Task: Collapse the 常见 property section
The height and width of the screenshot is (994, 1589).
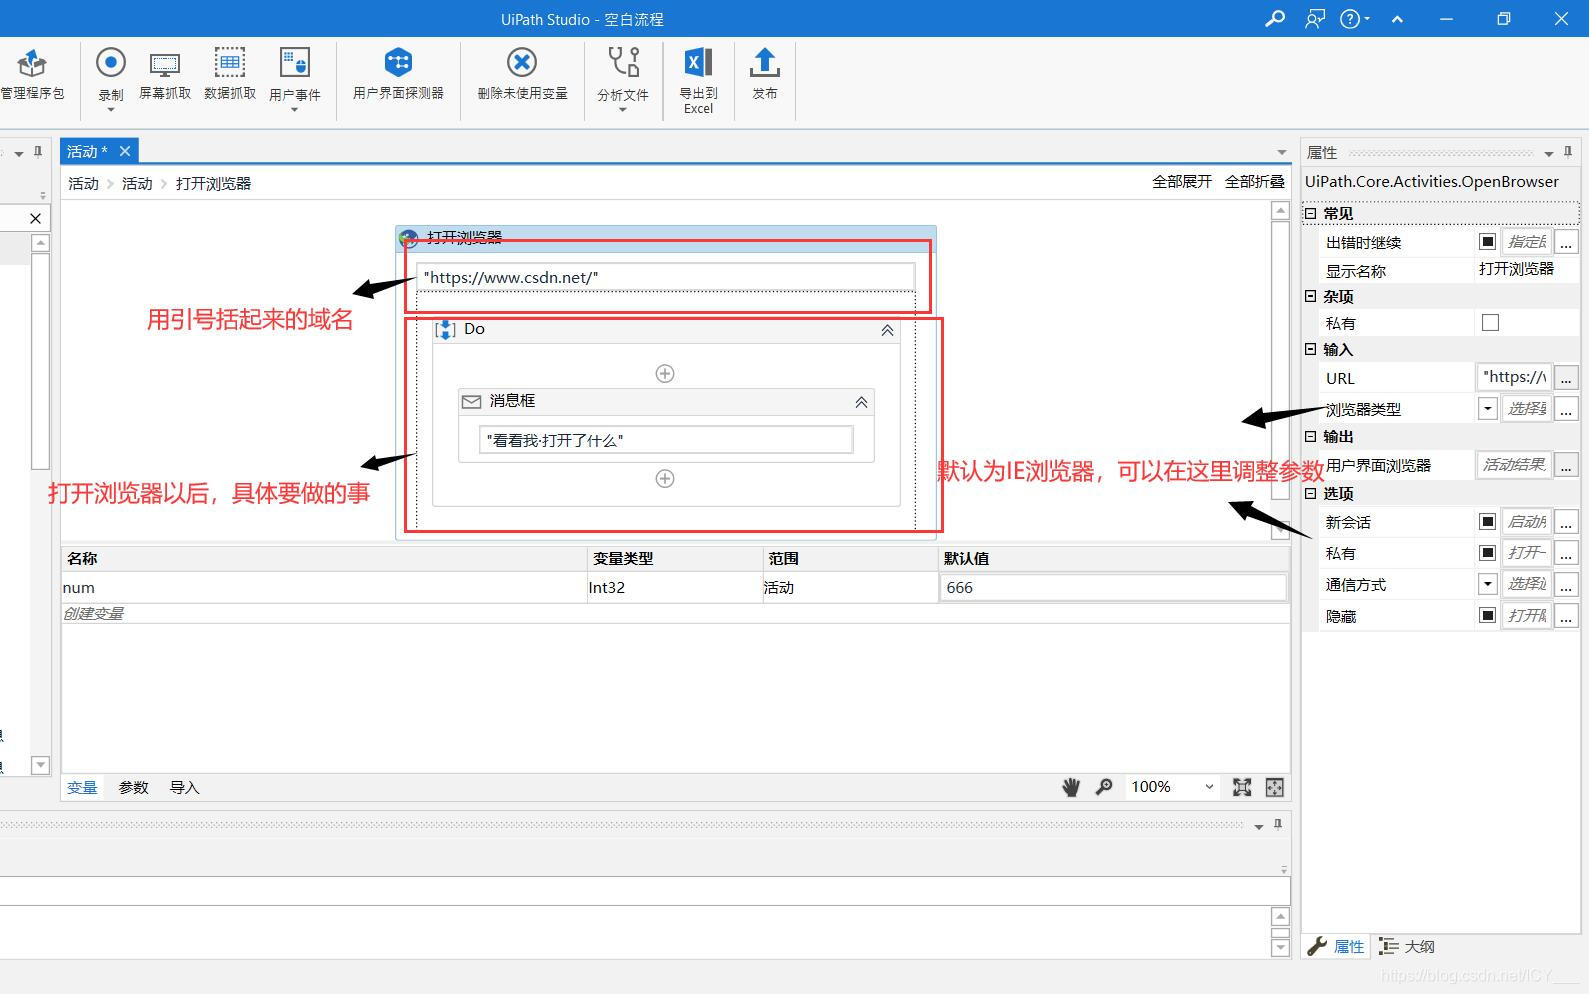Action: [x=1311, y=213]
